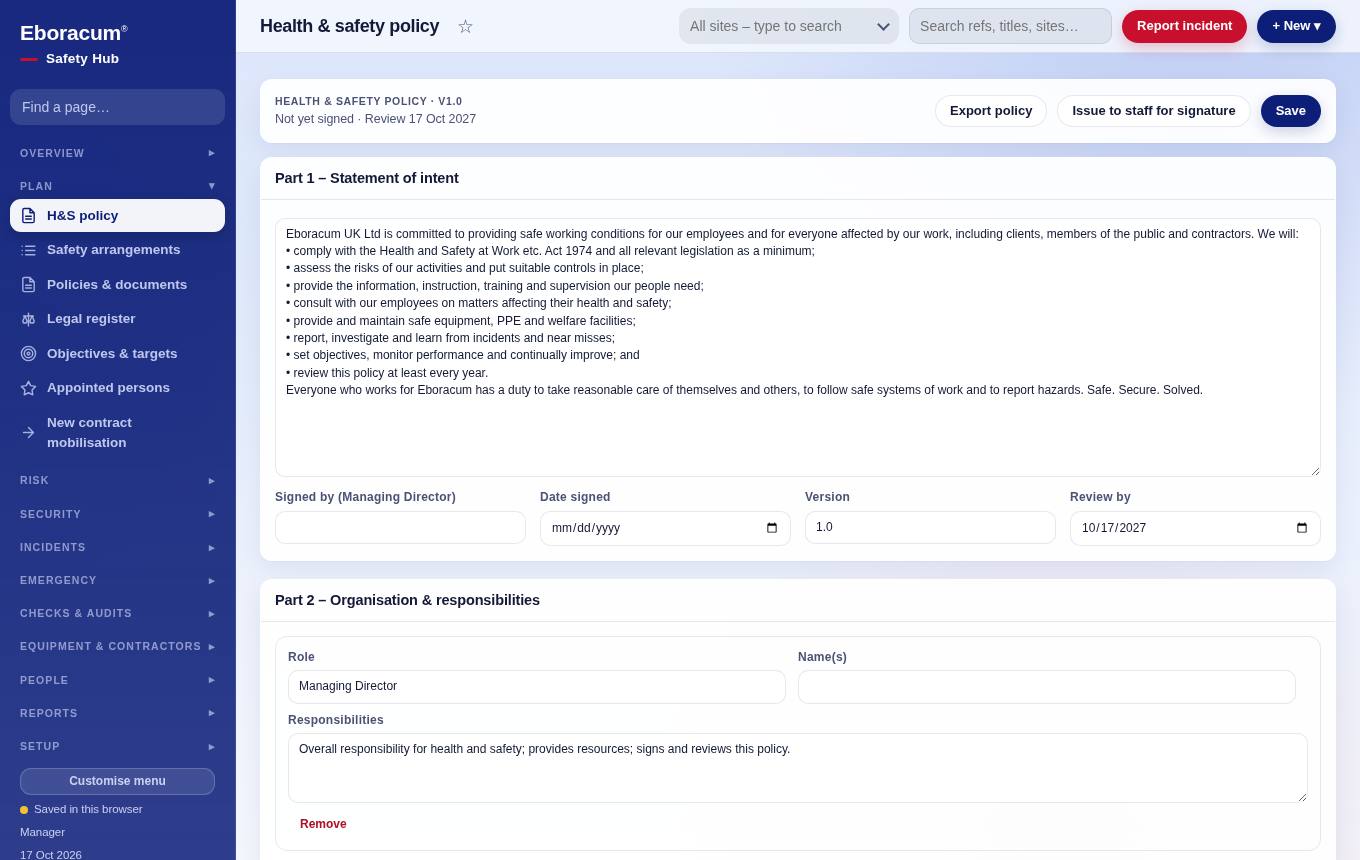The width and height of the screenshot is (1360, 860).
Task: Click the Appointed persons star icon
Action: click(x=28, y=388)
